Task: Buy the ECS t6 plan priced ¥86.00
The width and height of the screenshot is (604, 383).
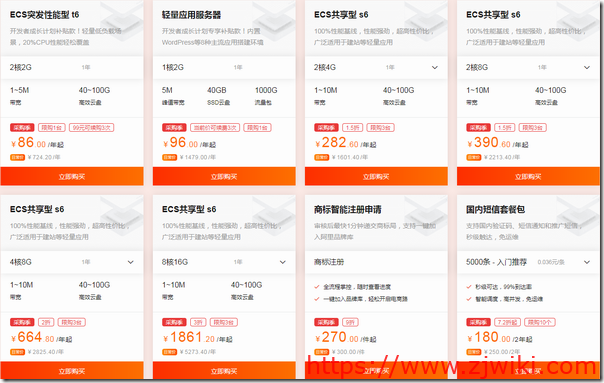Action: (72, 176)
